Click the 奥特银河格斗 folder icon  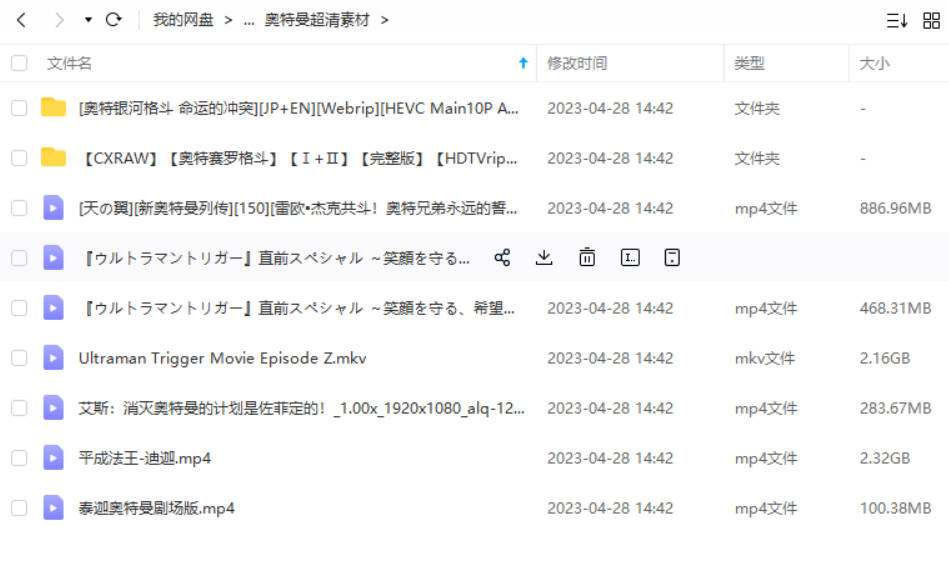click(53, 107)
